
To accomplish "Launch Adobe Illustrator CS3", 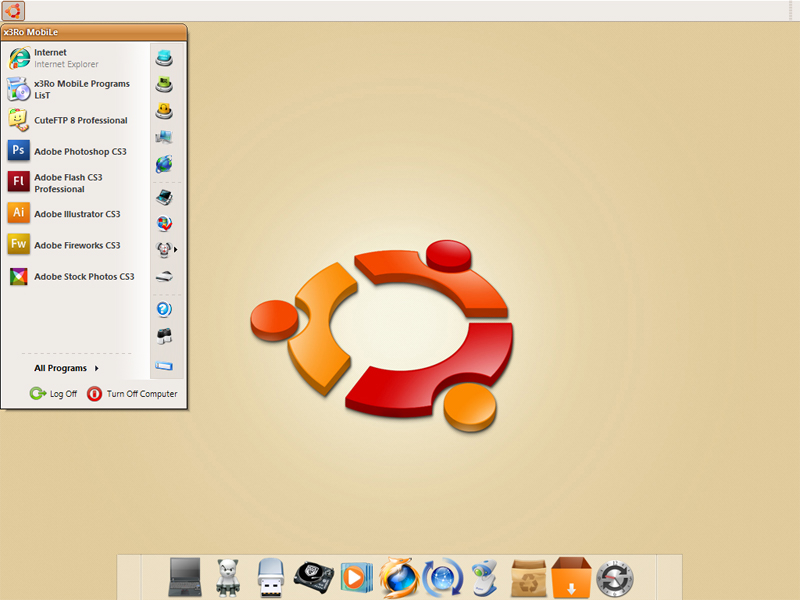I will [x=77, y=214].
